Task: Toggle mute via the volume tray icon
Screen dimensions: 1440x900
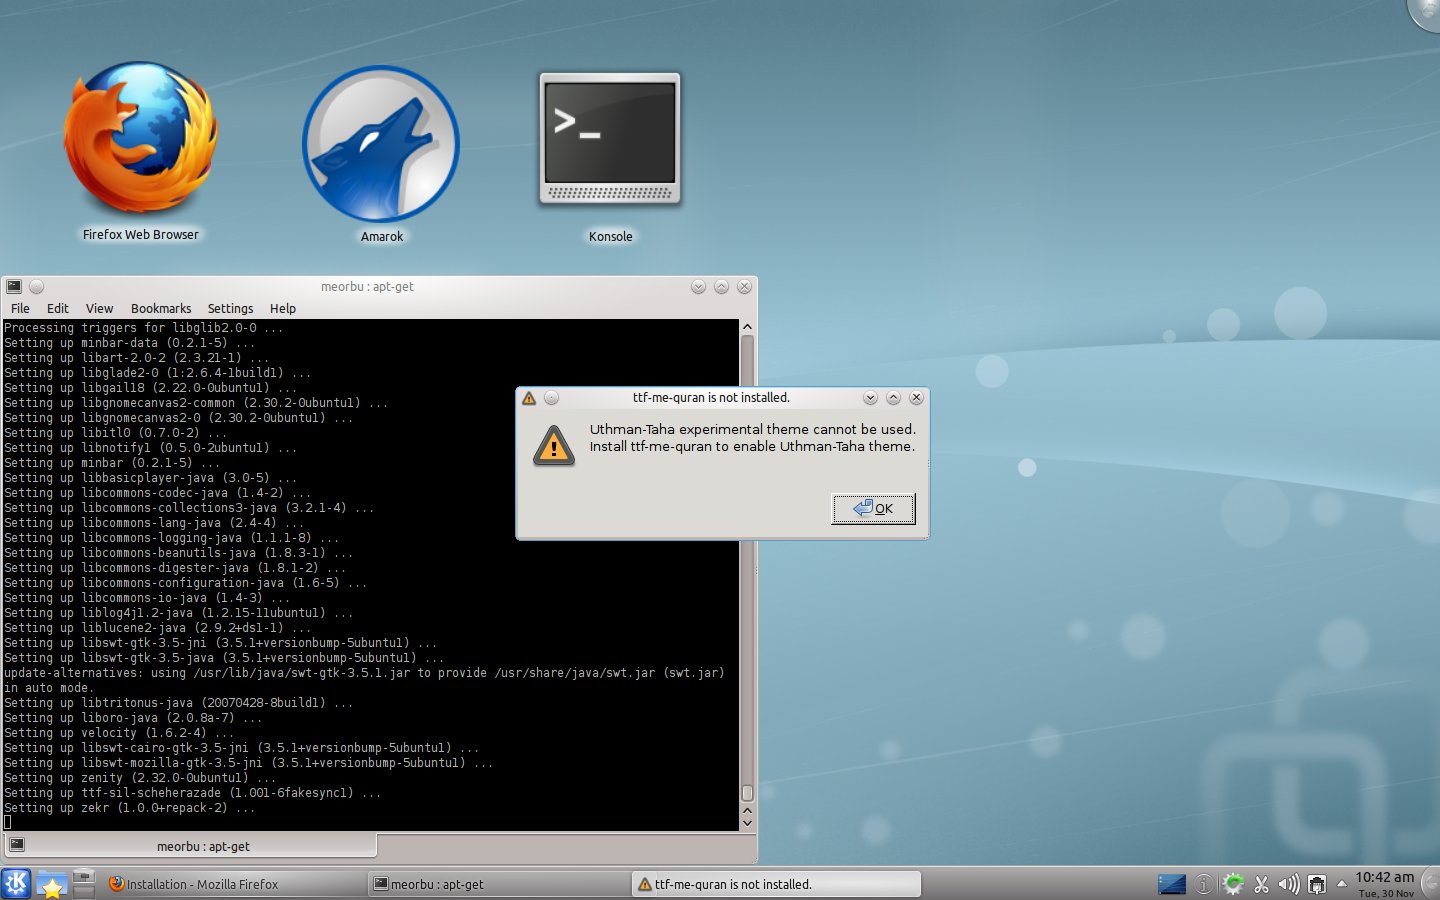Action: tap(1287, 883)
